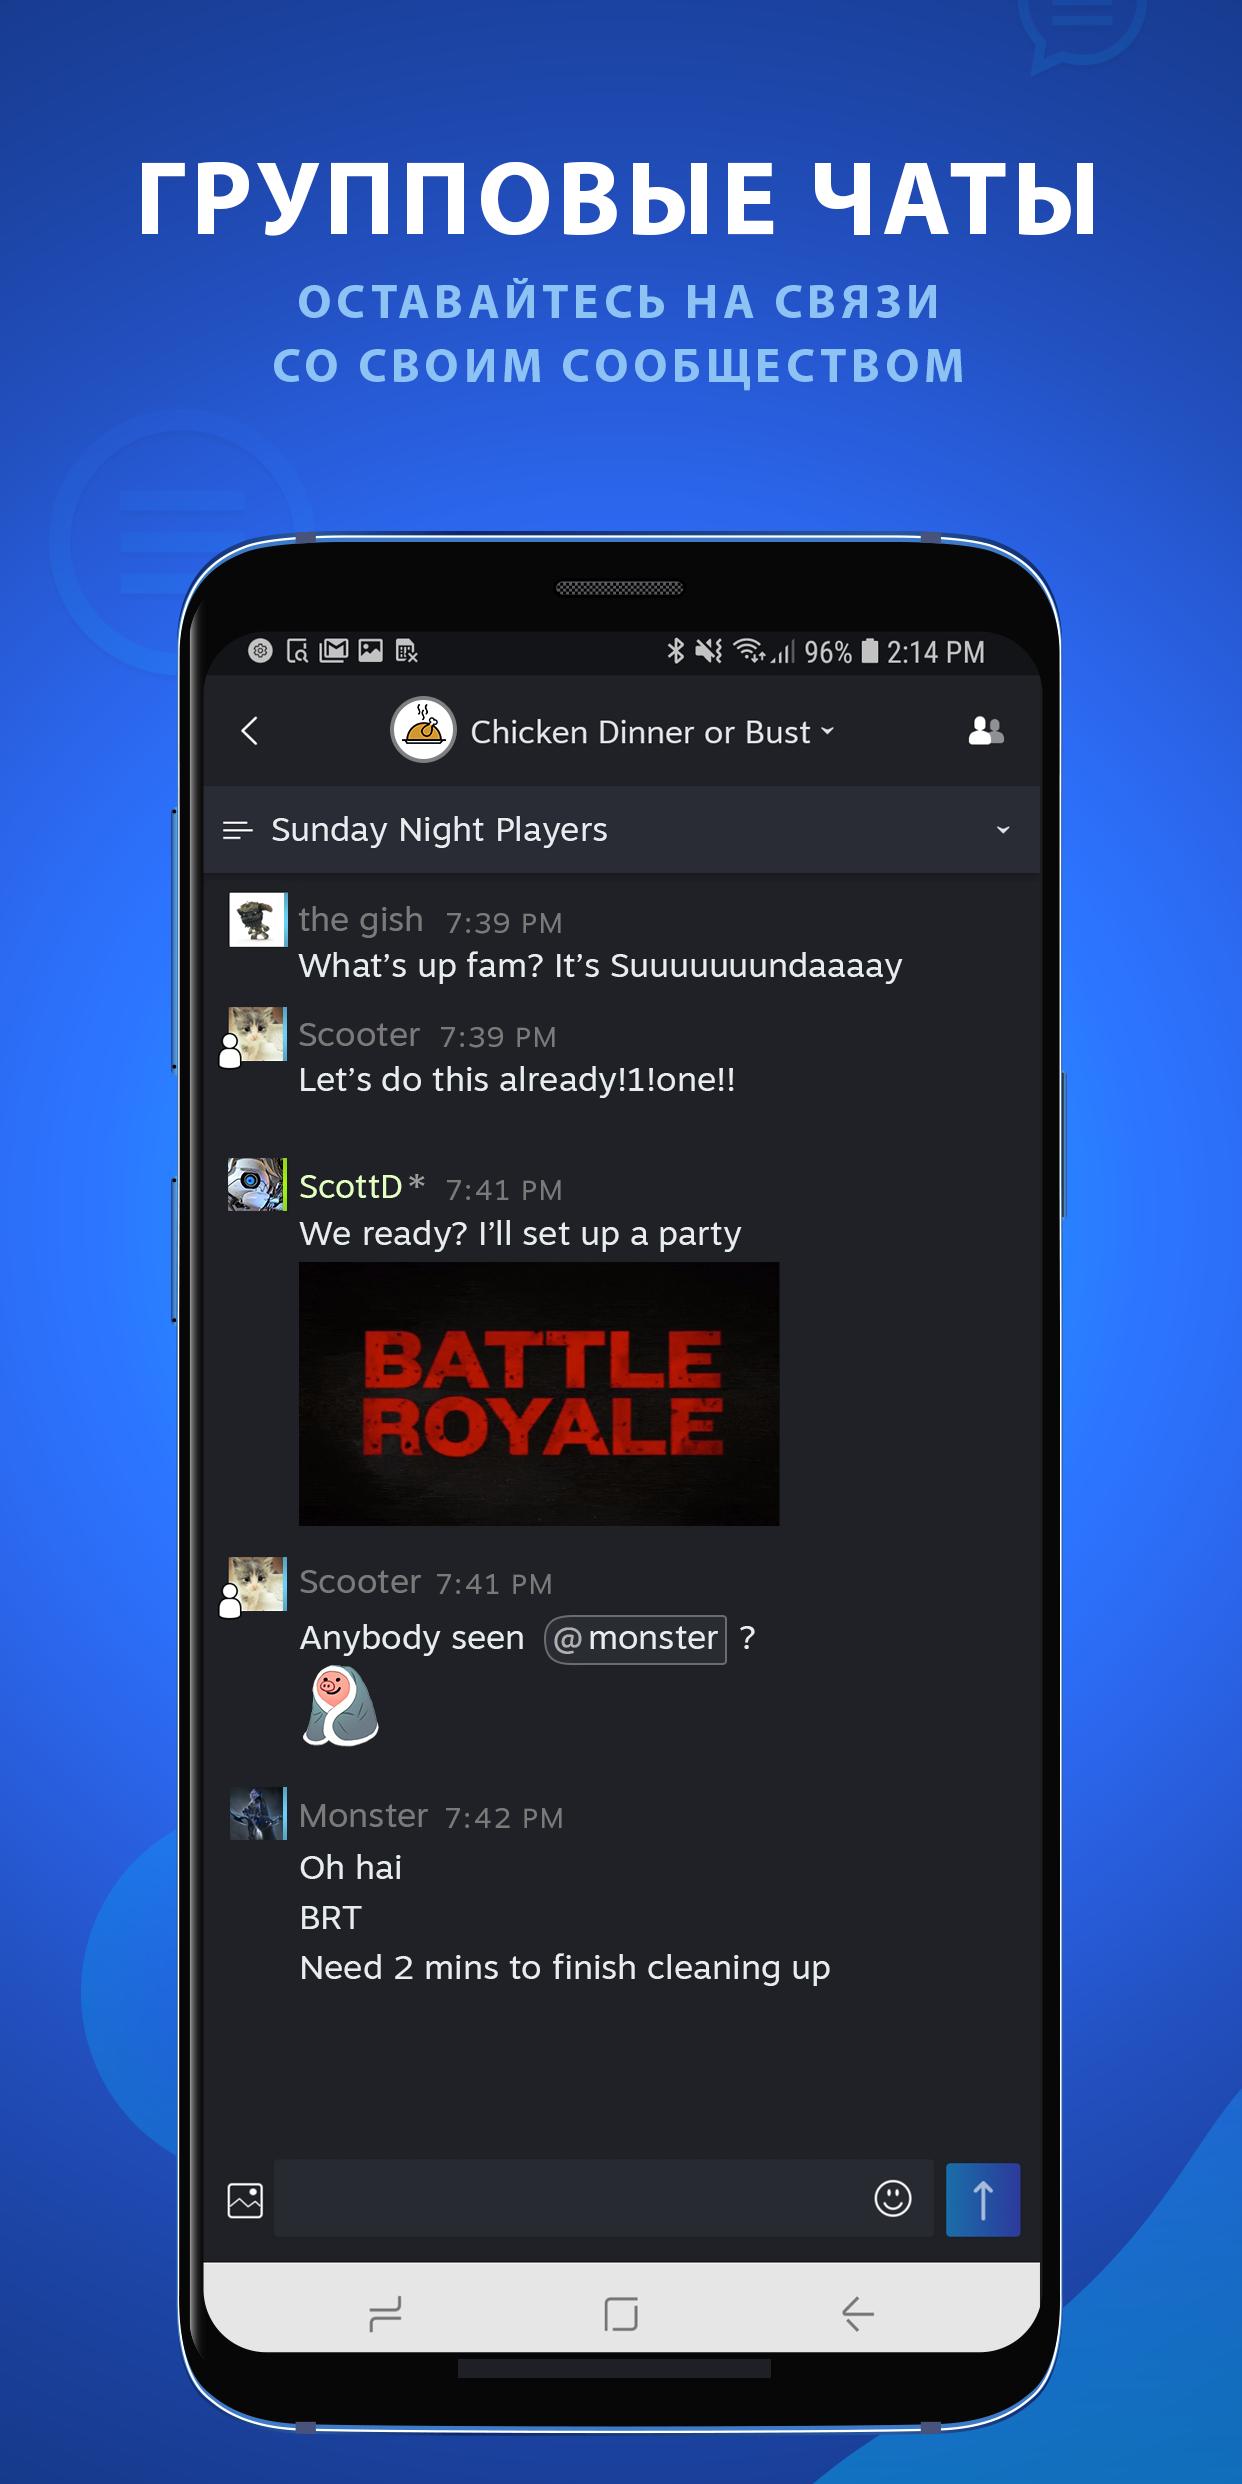The width and height of the screenshot is (1242, 2484).
Task: Tap the ScottD username
Action: point(351,1187)
